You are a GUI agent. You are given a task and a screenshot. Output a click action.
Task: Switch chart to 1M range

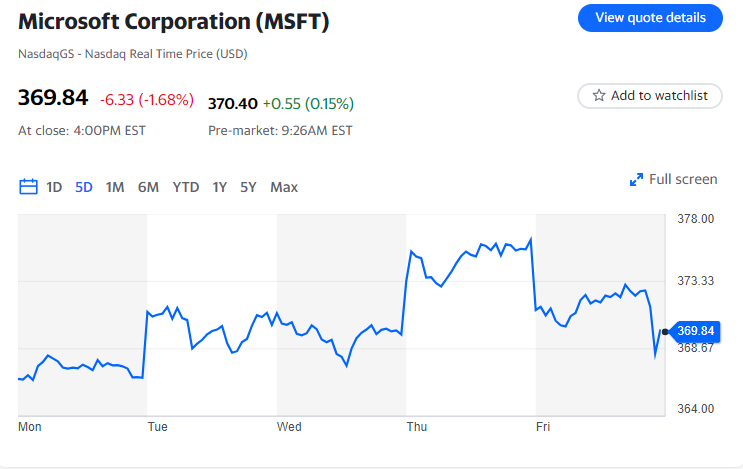point(115,187)
